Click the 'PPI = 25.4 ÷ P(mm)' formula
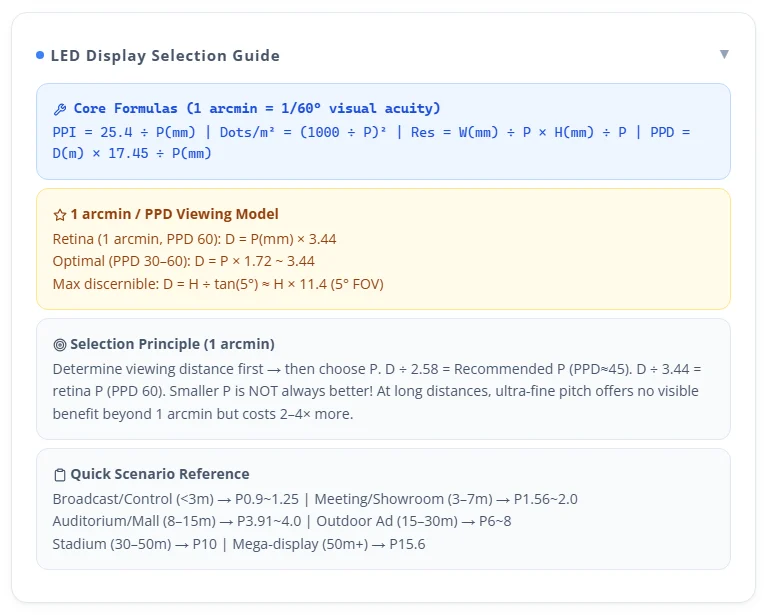The width and height of the screenshot is (773, 615). (124, 132)
